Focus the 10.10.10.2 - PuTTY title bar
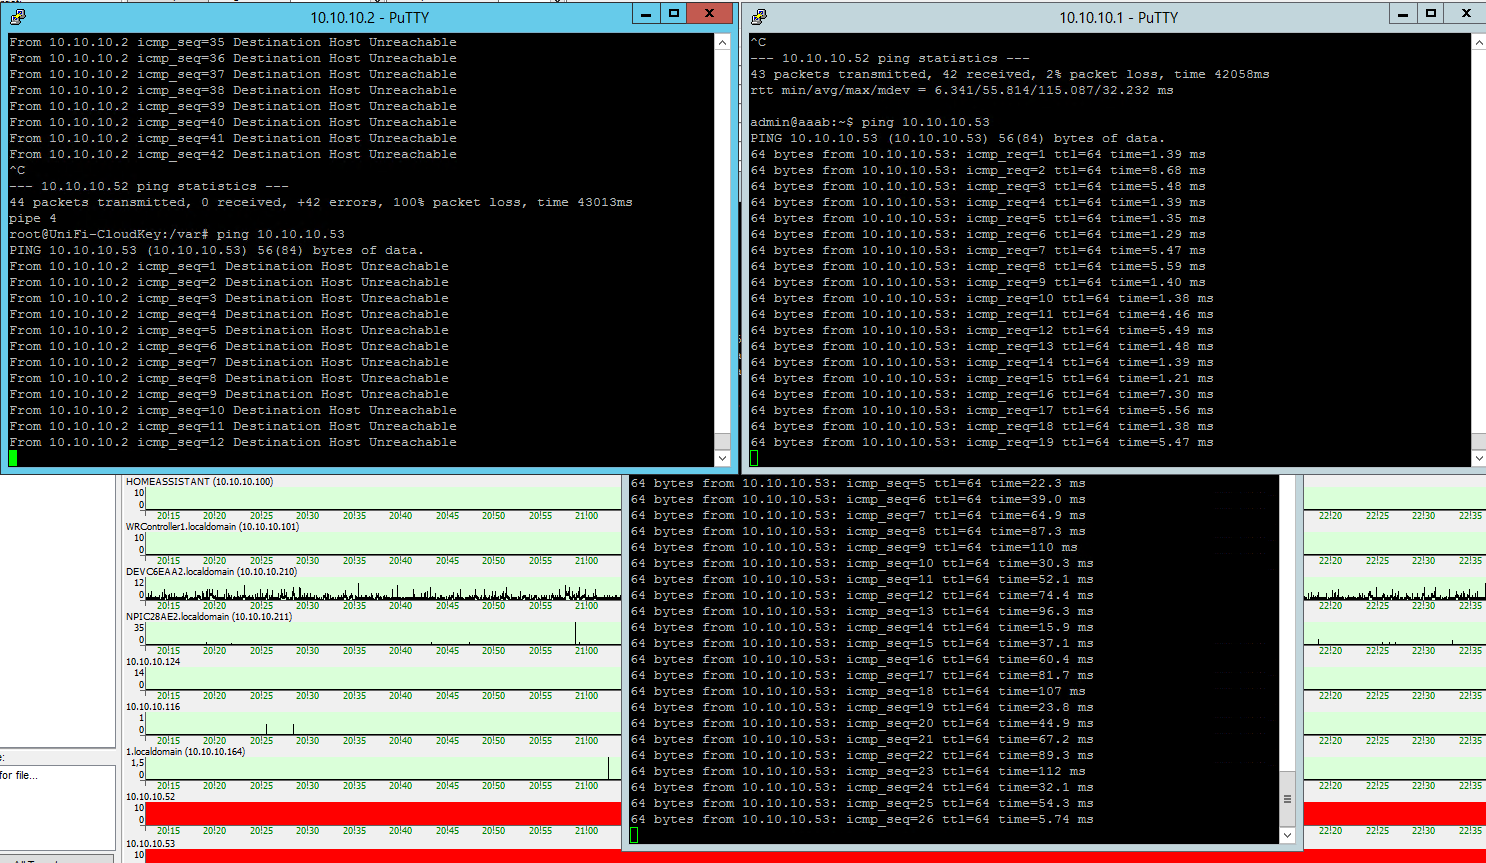This screenshot has width=1486, height=863. click(x=369, y=17)
